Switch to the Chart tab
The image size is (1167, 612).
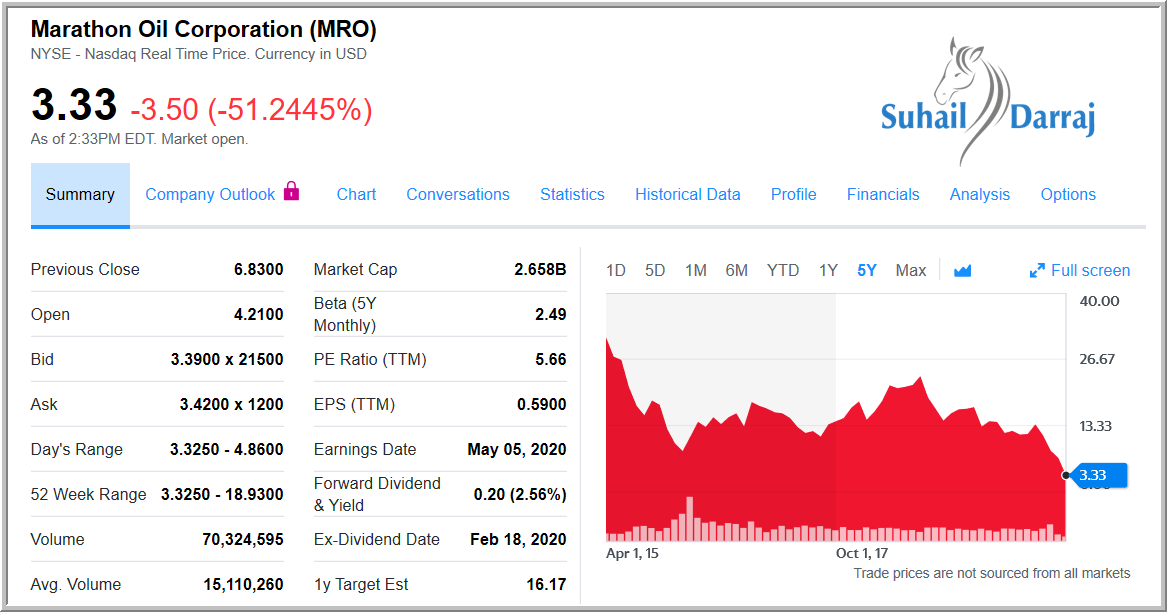tap(357, 194)
